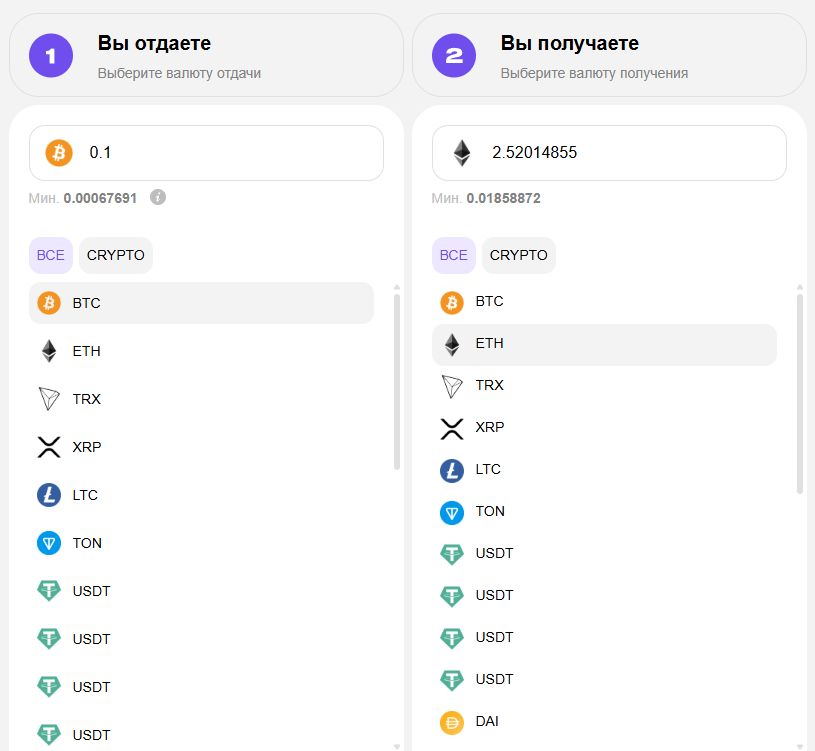This screenshot has height=751, width=815.
Task: Choose TON label in the receive currency list
Action: pyautogui.click(x=490, y=511)
